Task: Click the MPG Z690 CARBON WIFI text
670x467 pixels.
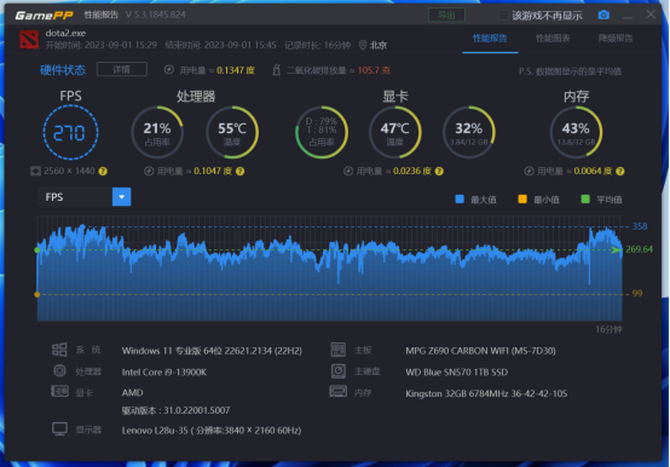Action: pos(481,351)
